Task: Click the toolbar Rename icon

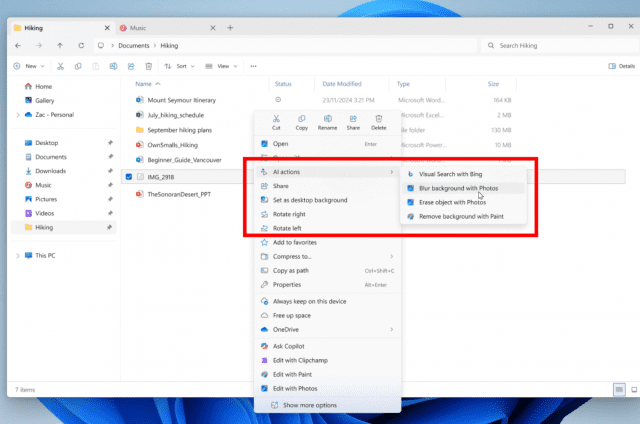Action: pos(113,66)
